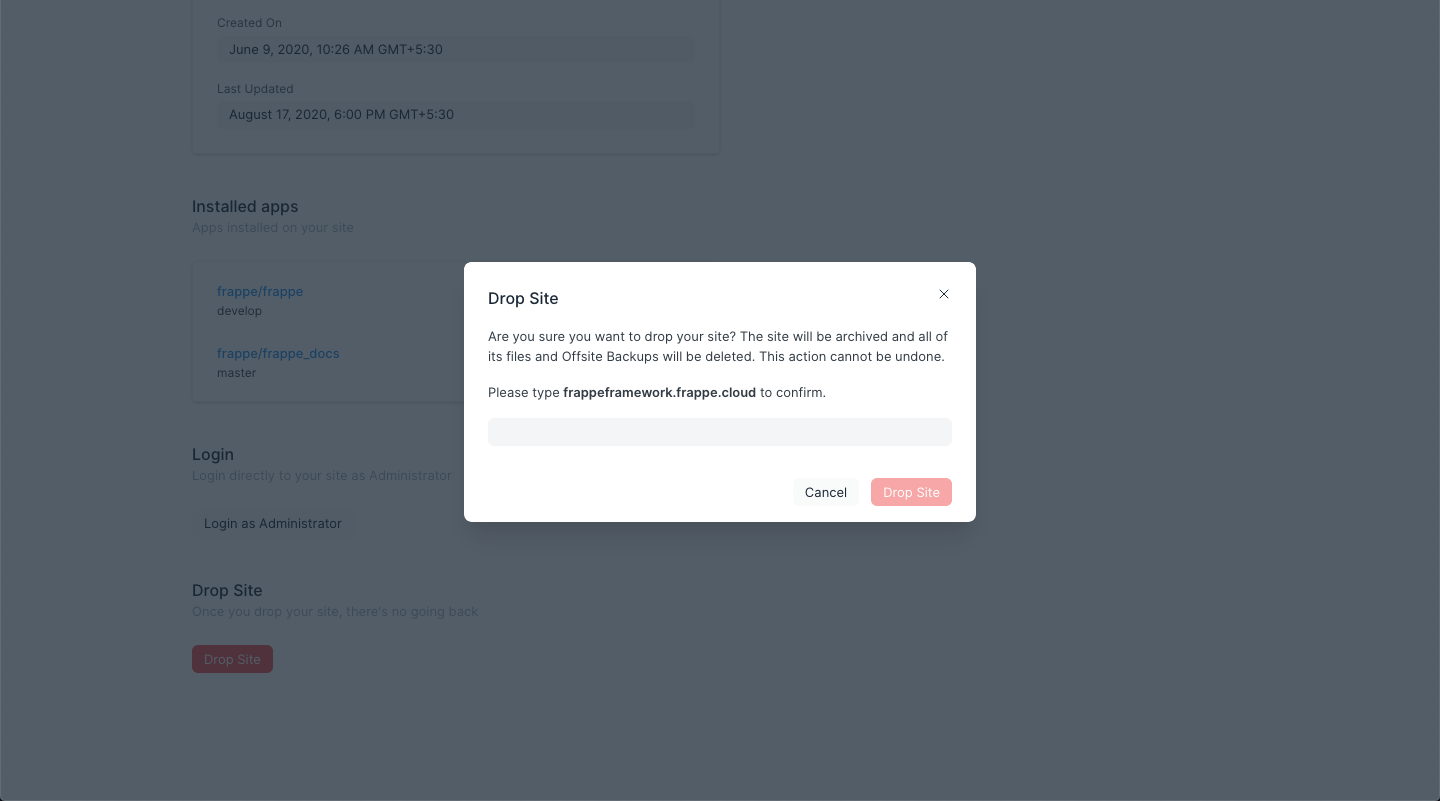This screenshot has width=1440, height=801.
Task: Click the Drop Site page section heading
Action: tap(227, 591)
